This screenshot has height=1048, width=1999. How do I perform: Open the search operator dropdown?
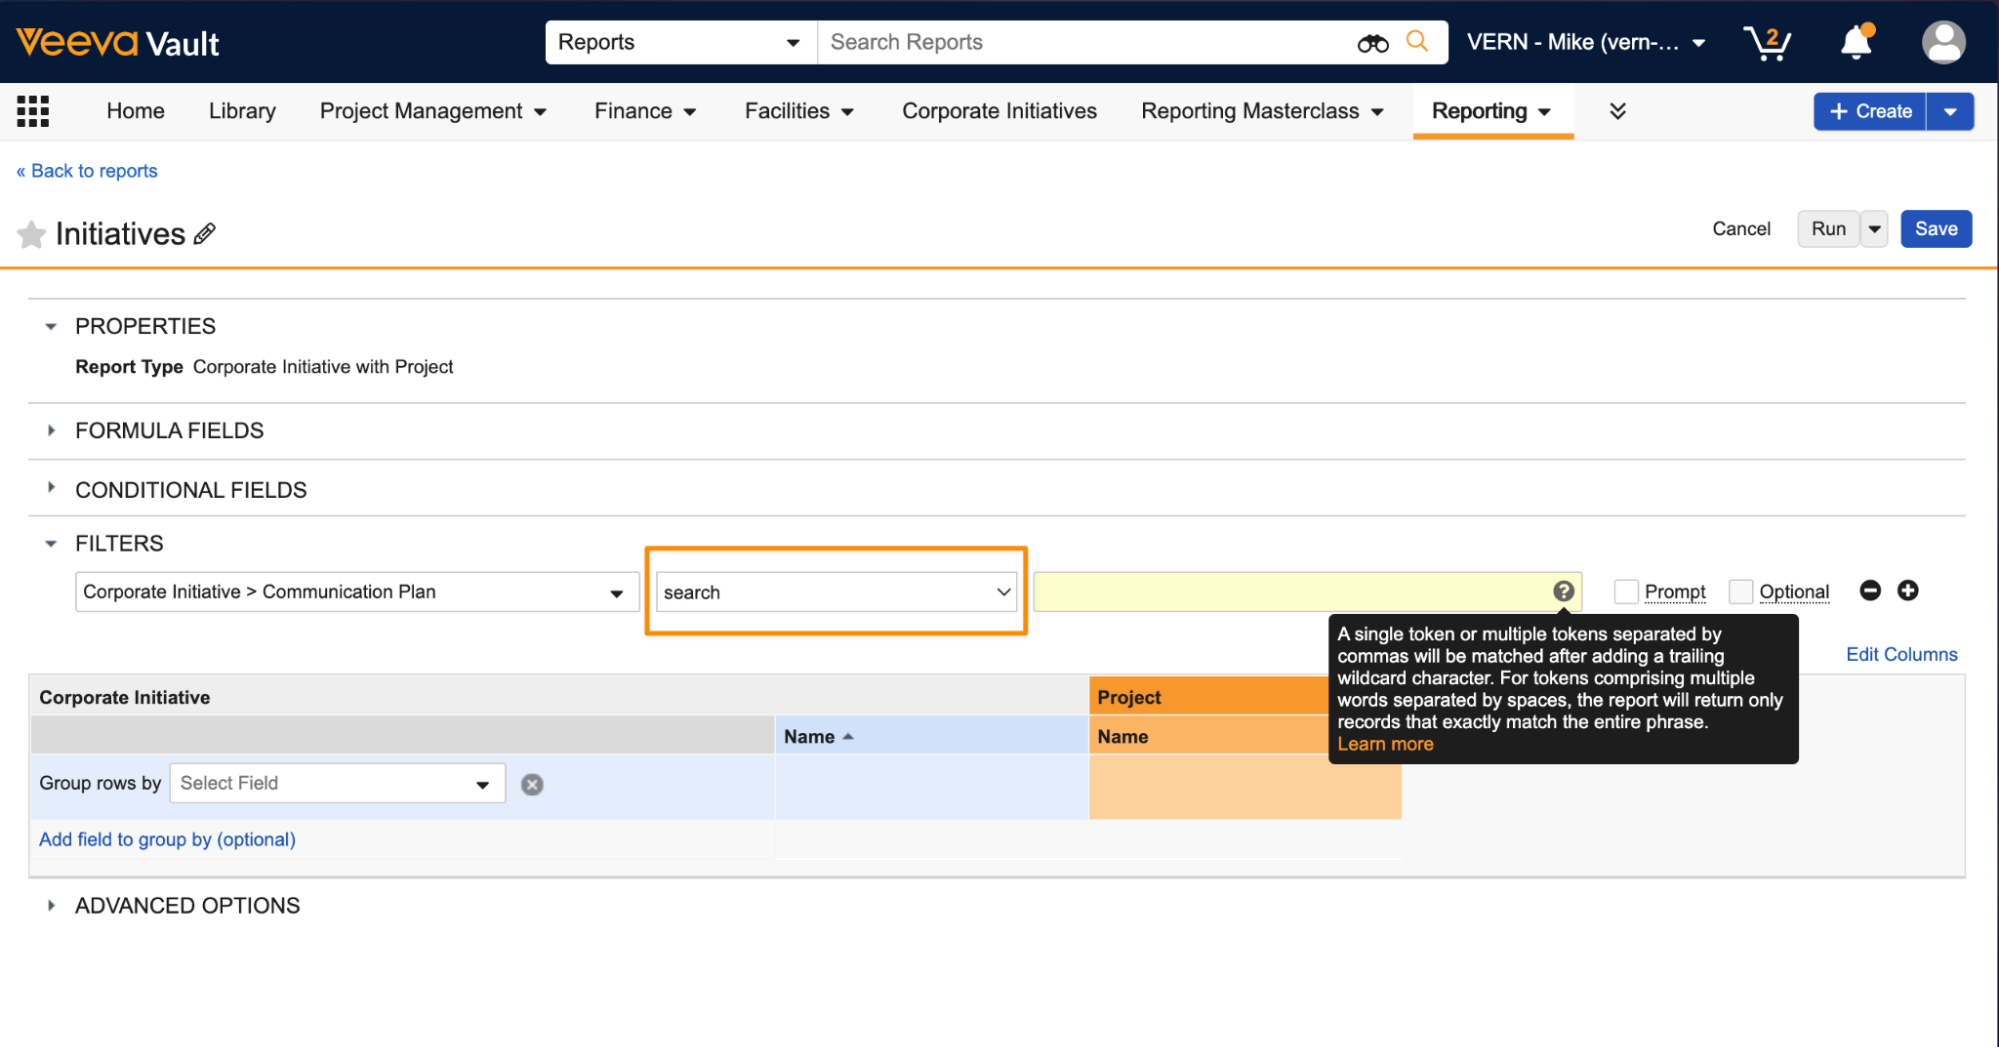pos(836,592)
